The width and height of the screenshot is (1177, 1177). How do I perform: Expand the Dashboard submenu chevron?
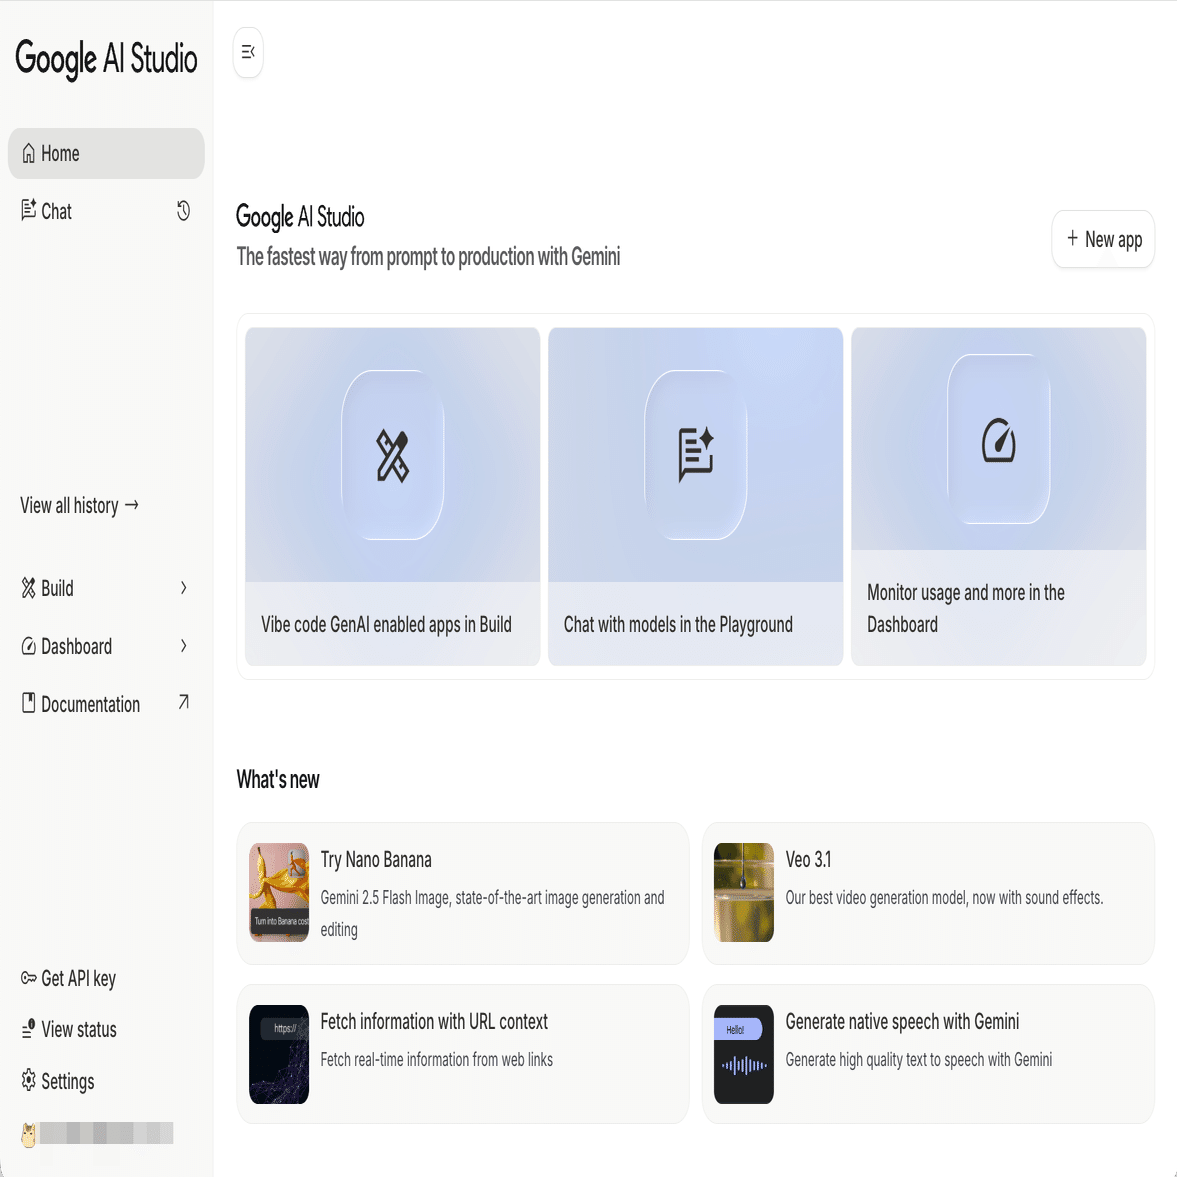point(184,646)
